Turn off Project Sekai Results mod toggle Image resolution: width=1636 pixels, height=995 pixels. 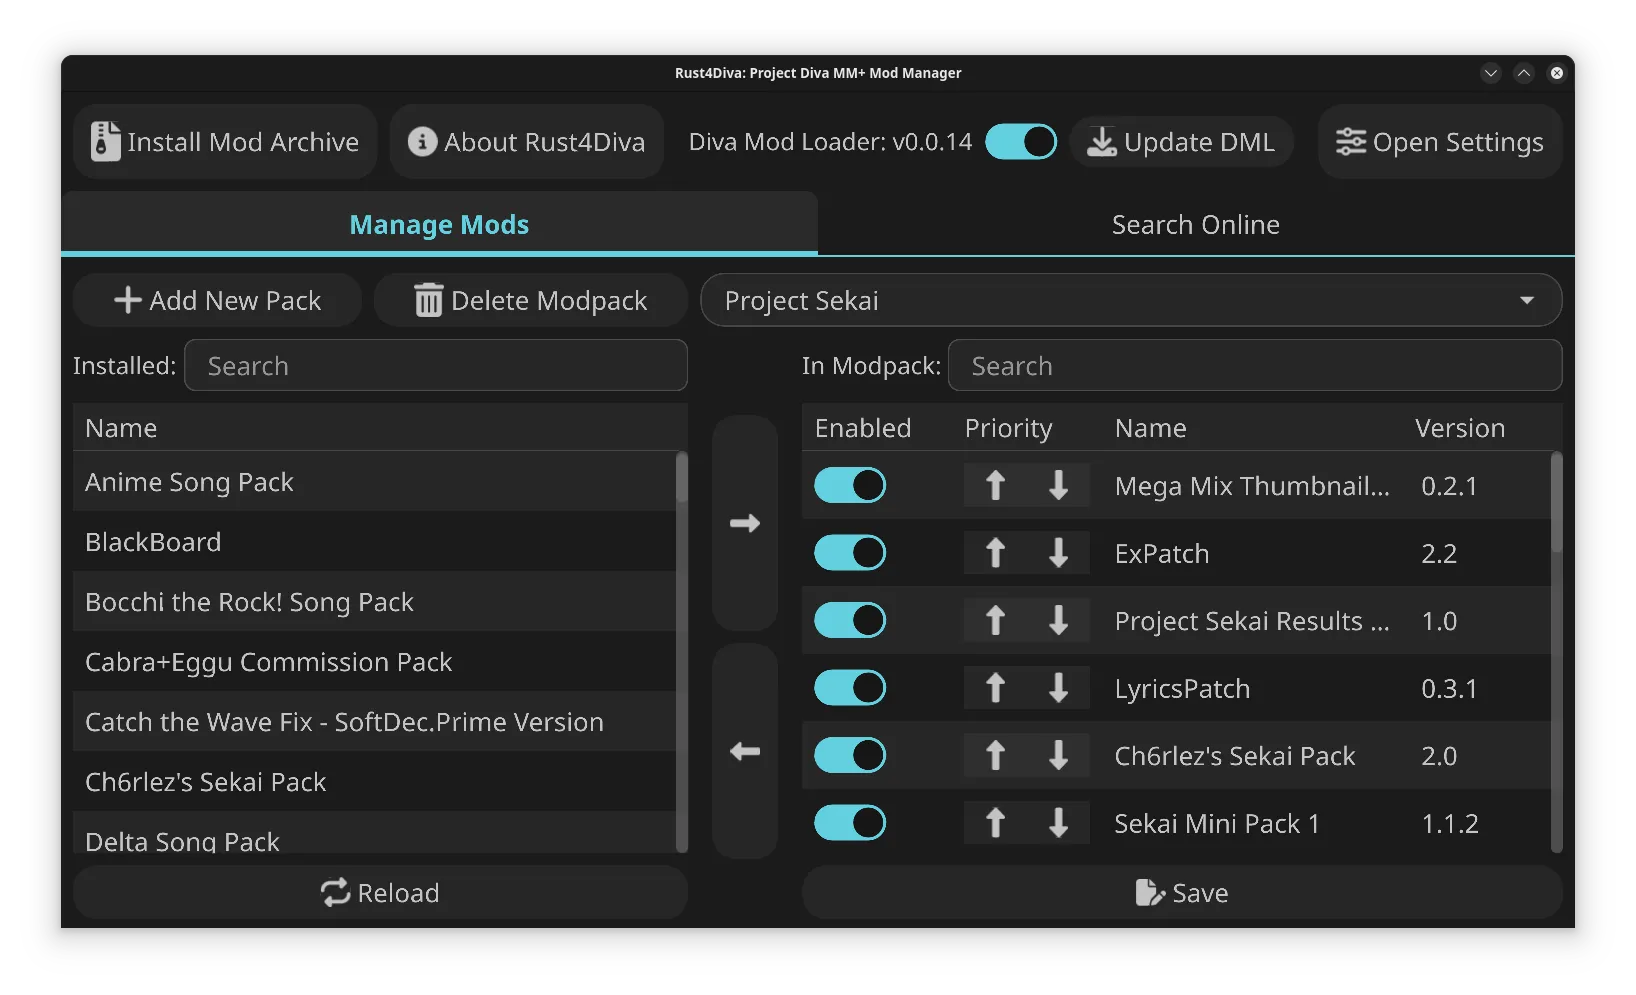850,621
